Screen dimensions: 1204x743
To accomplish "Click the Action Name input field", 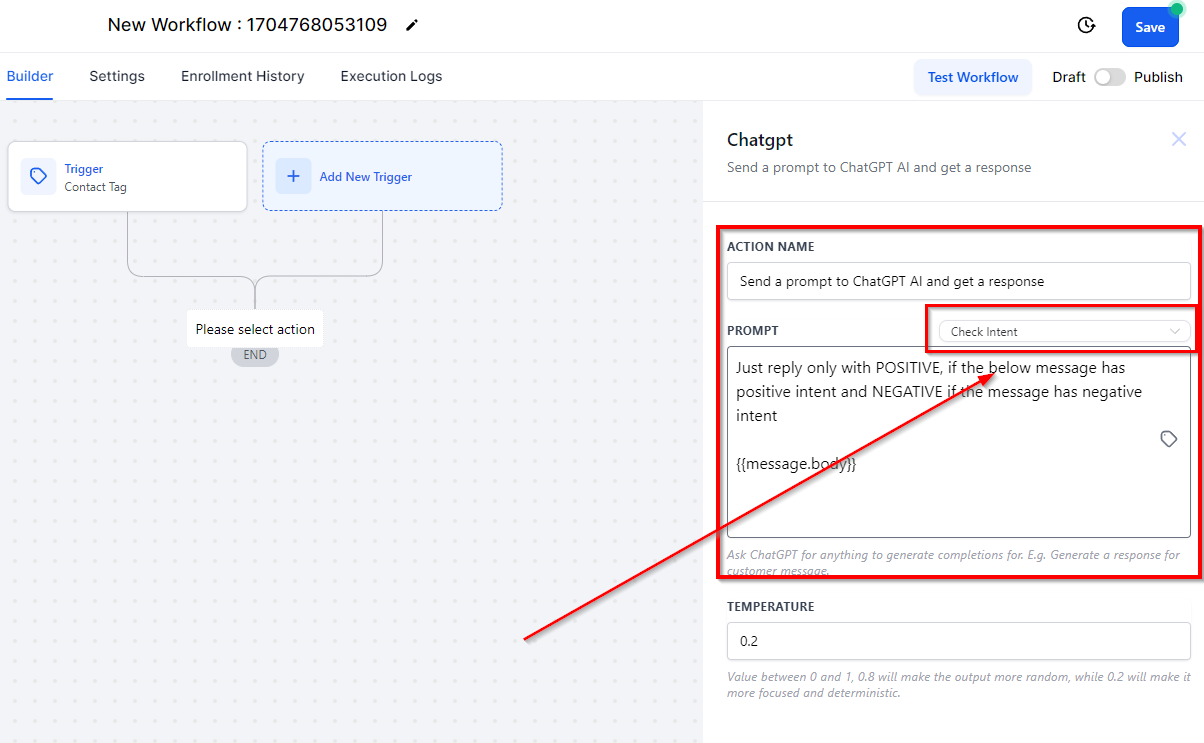I will (959, 282).
